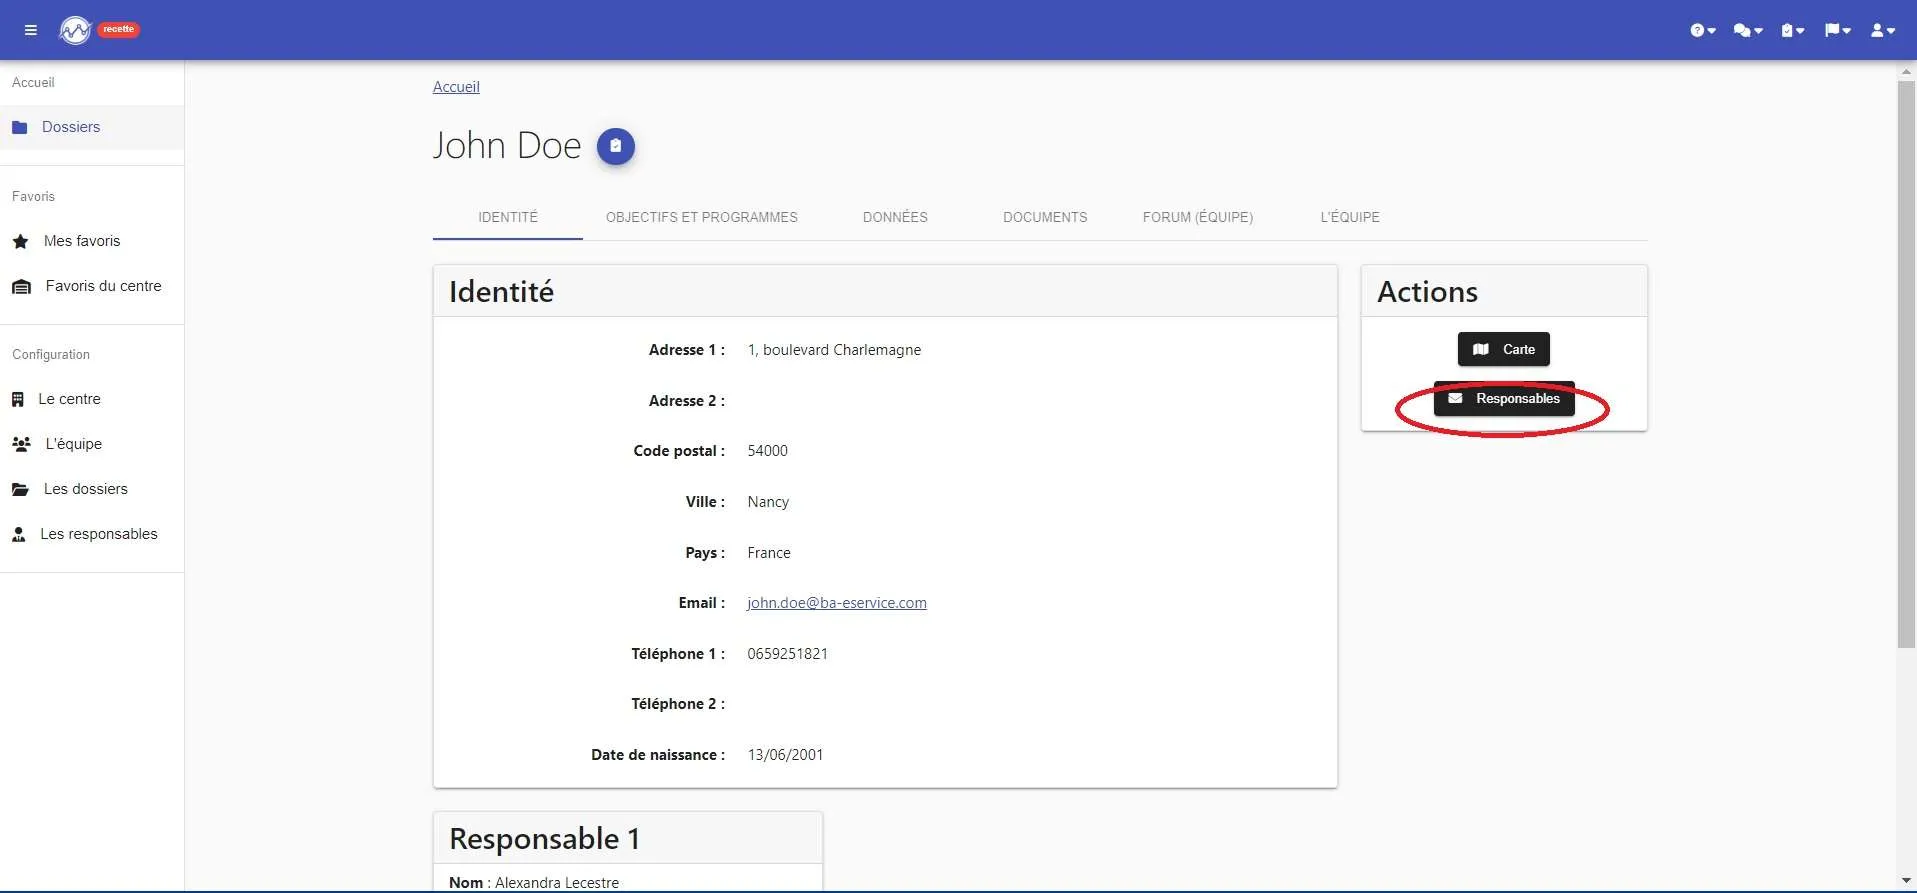Open the Forum (Équipe) tab
Image resolution: width=1917 pixels, height=893 pixels.
click(x=1198, y=217)
